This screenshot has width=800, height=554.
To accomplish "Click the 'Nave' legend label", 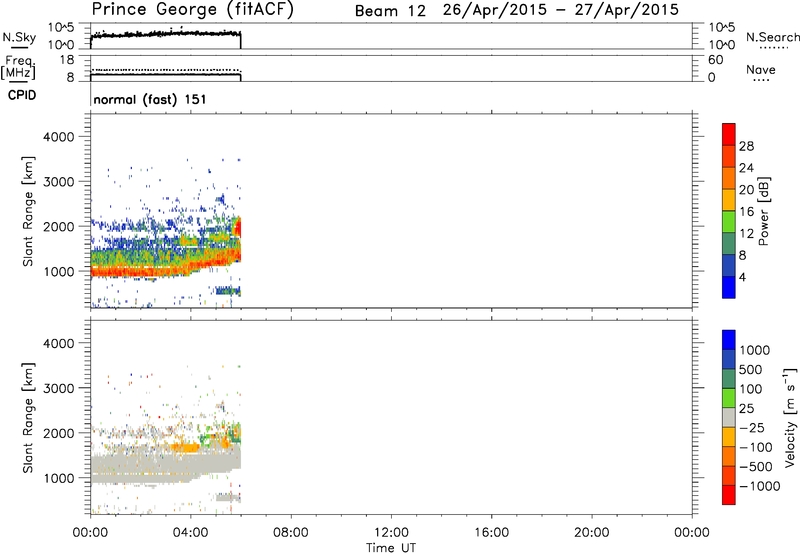I will pos(761,70).
